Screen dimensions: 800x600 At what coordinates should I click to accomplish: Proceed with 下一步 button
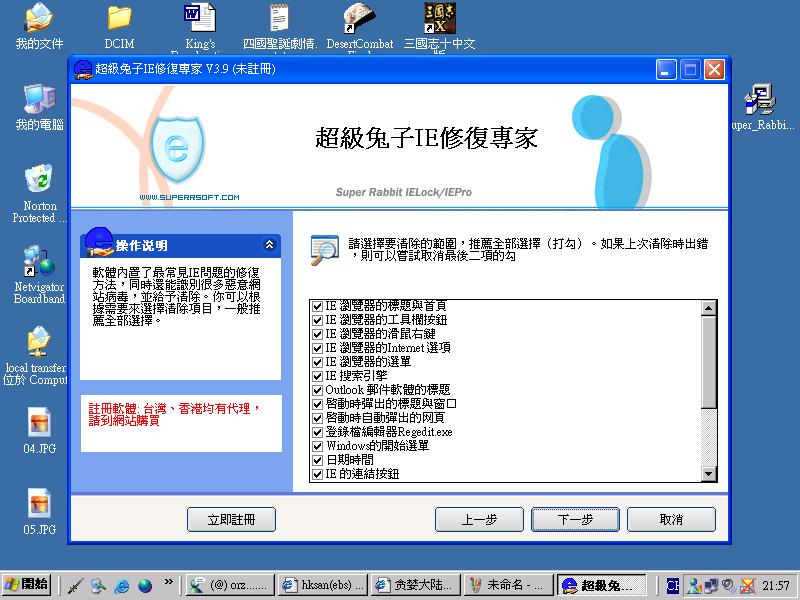[x=575, y=519]
